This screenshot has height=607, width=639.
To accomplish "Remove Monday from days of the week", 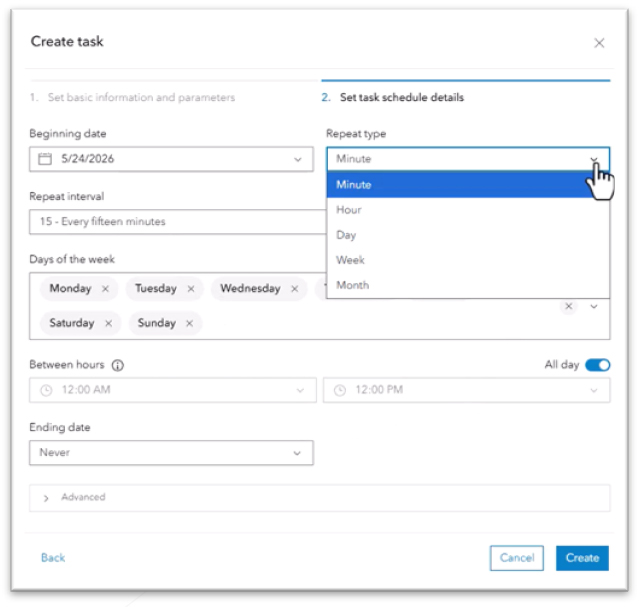I will pos(106,289).
